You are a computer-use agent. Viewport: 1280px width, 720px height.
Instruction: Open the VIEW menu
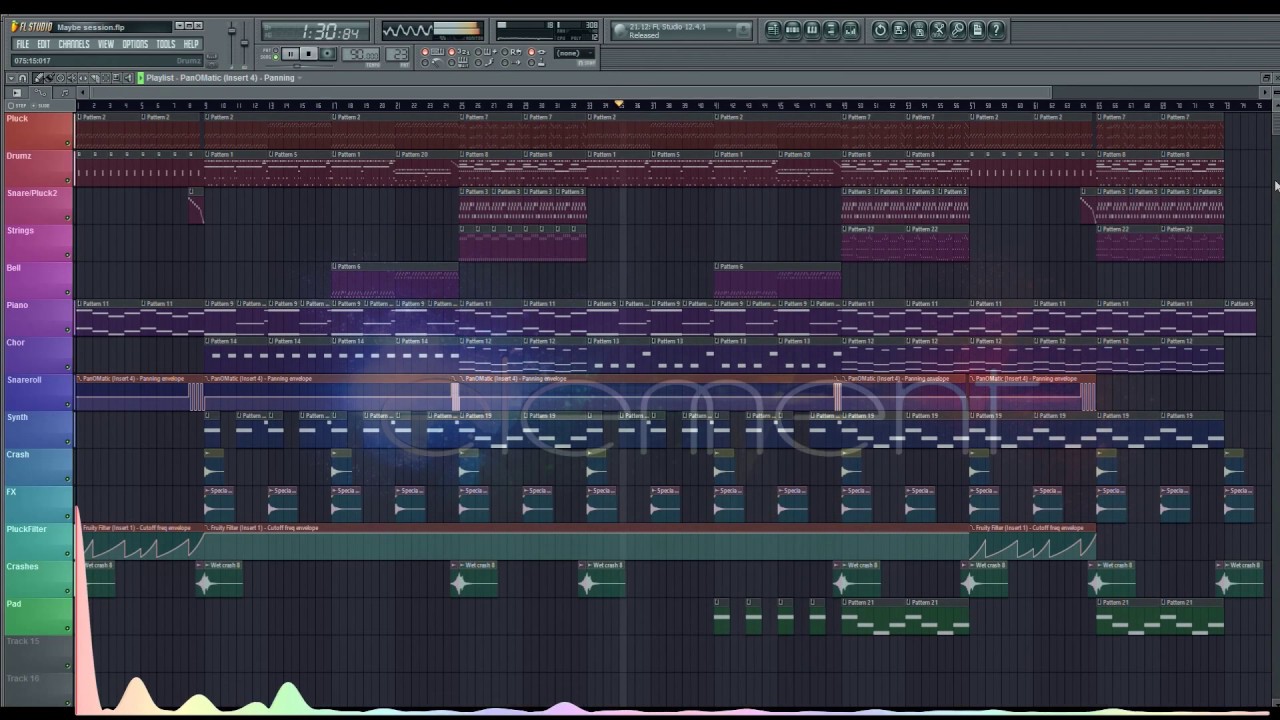105,44
